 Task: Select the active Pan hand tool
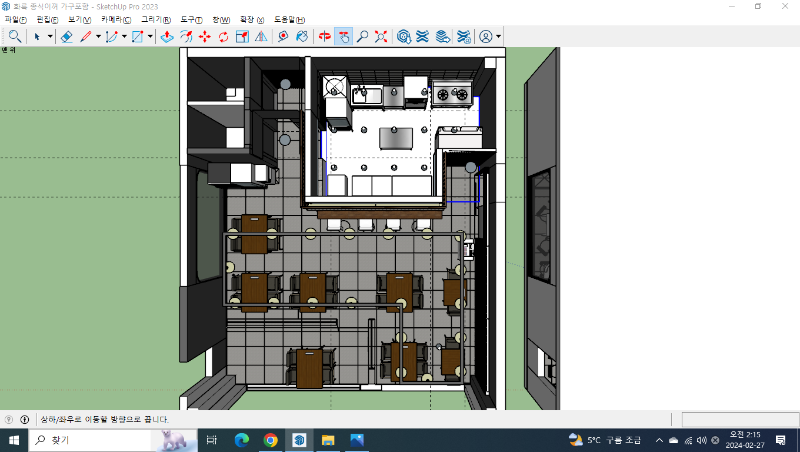pyautogui.click(x=343, y=36)
